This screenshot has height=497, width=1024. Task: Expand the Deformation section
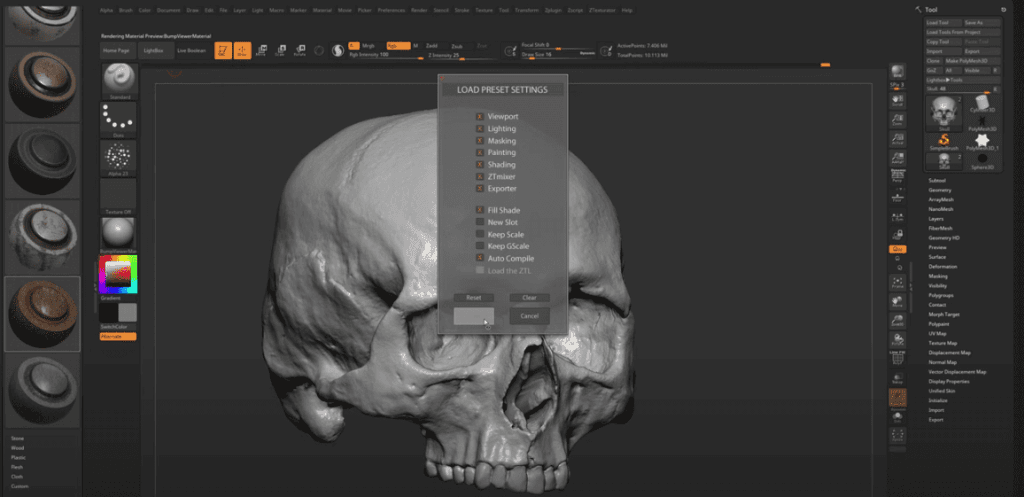943,267
